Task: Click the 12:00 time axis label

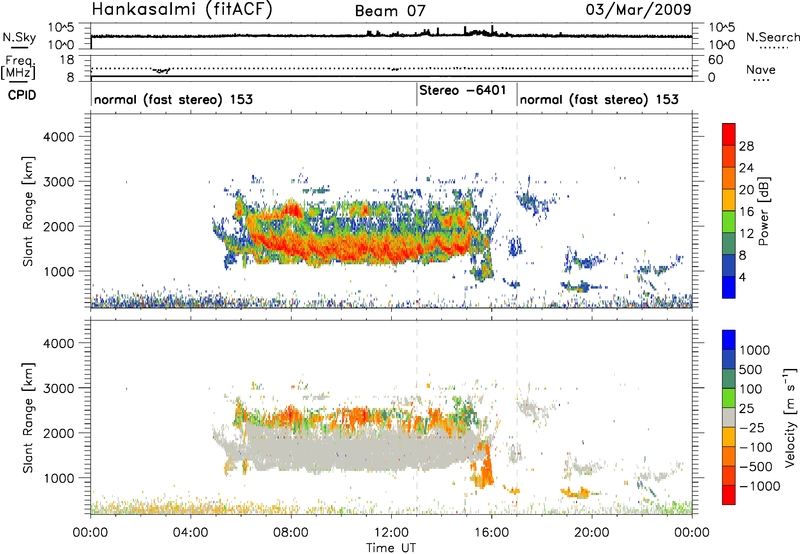Action: coord(391,533)
